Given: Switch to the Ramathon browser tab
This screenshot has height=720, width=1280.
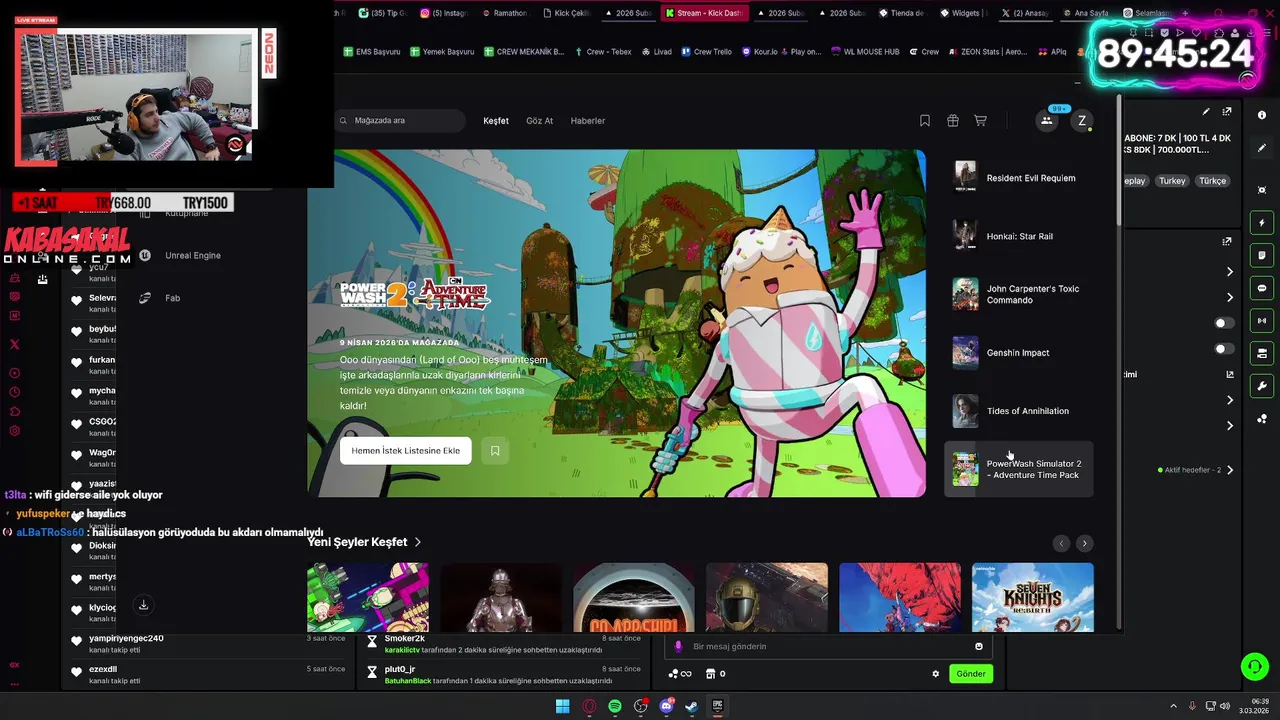Looking at the screenshot, I should click(503, 13).
